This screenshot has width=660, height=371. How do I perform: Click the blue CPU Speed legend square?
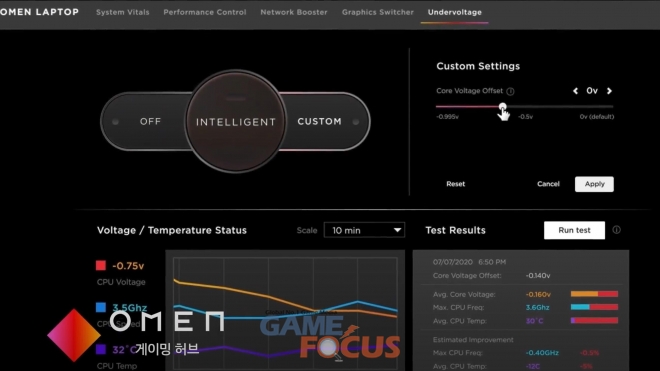(101, 307)
